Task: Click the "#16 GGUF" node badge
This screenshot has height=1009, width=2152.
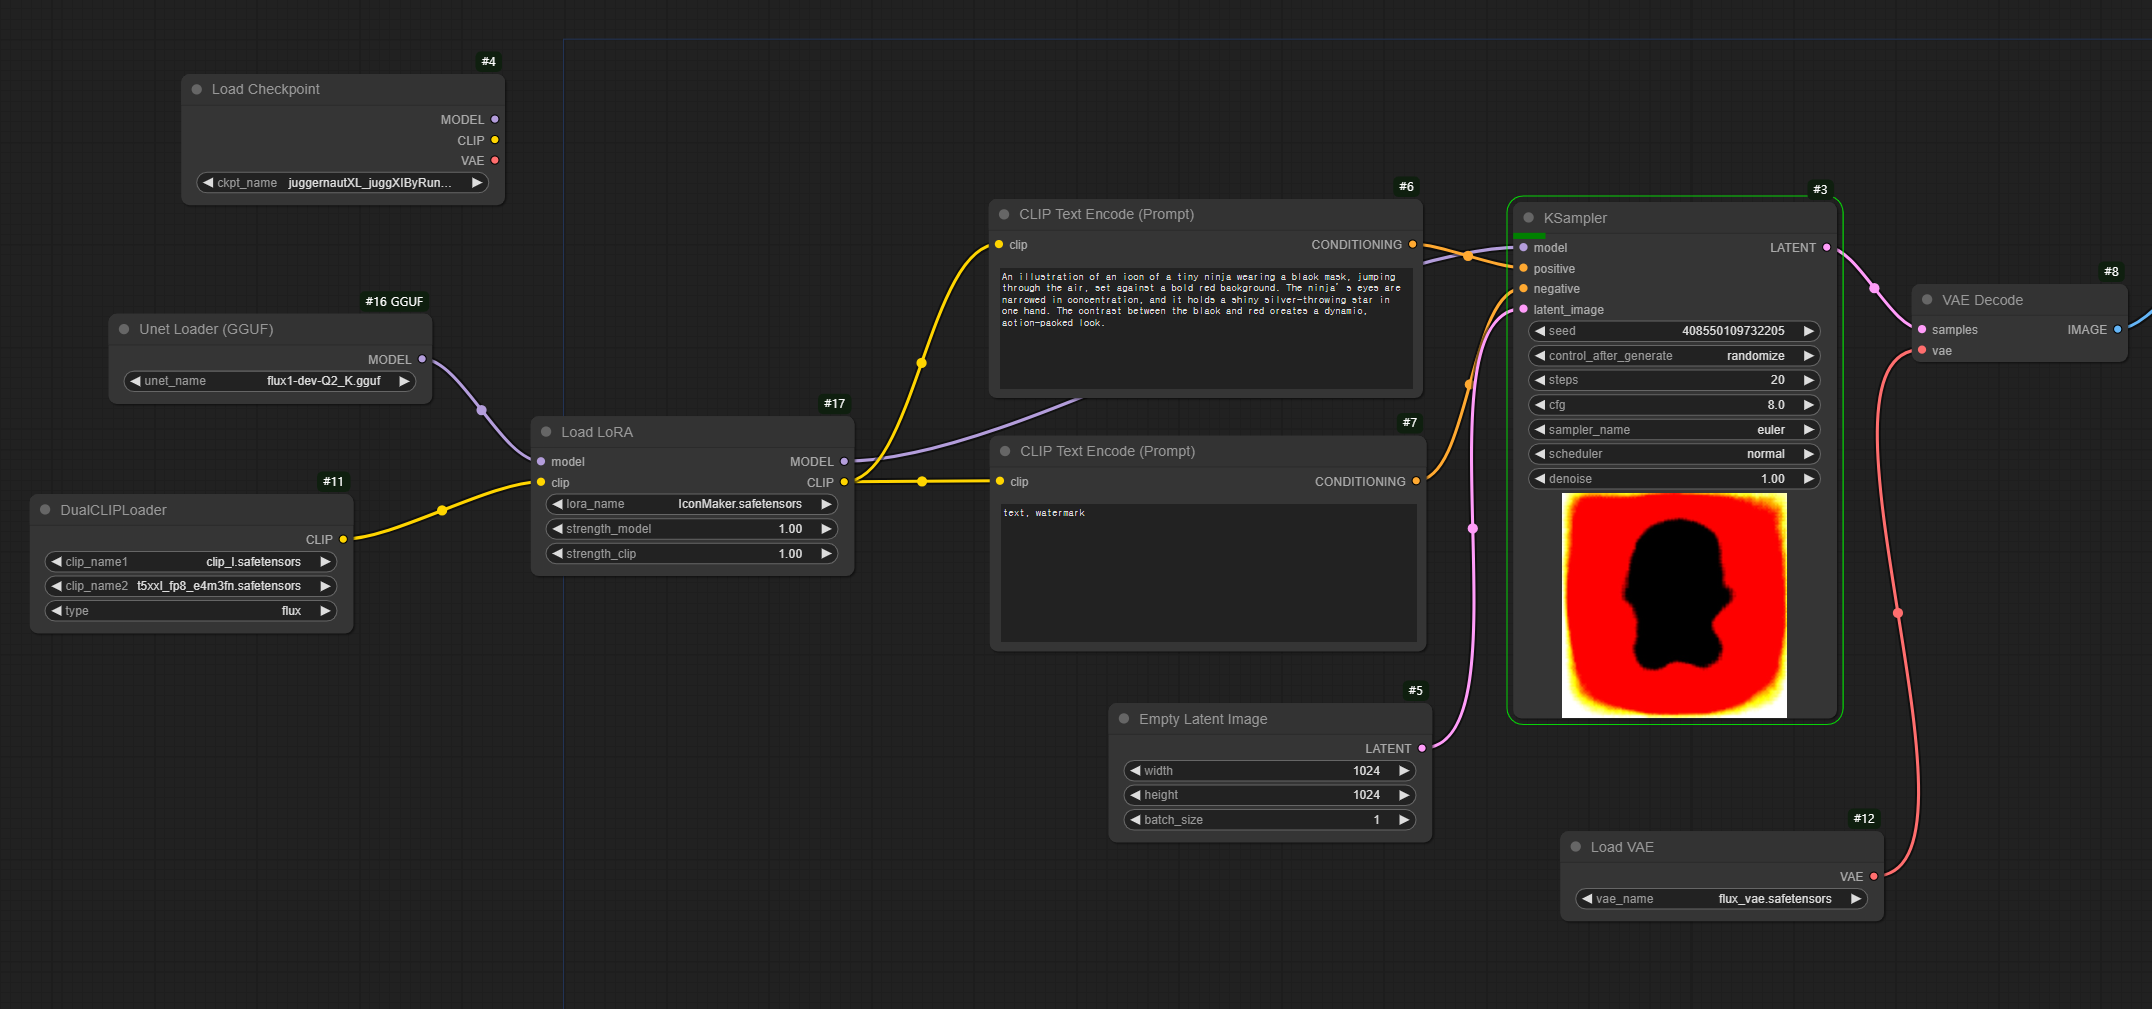Action: (x=394, y=302)
